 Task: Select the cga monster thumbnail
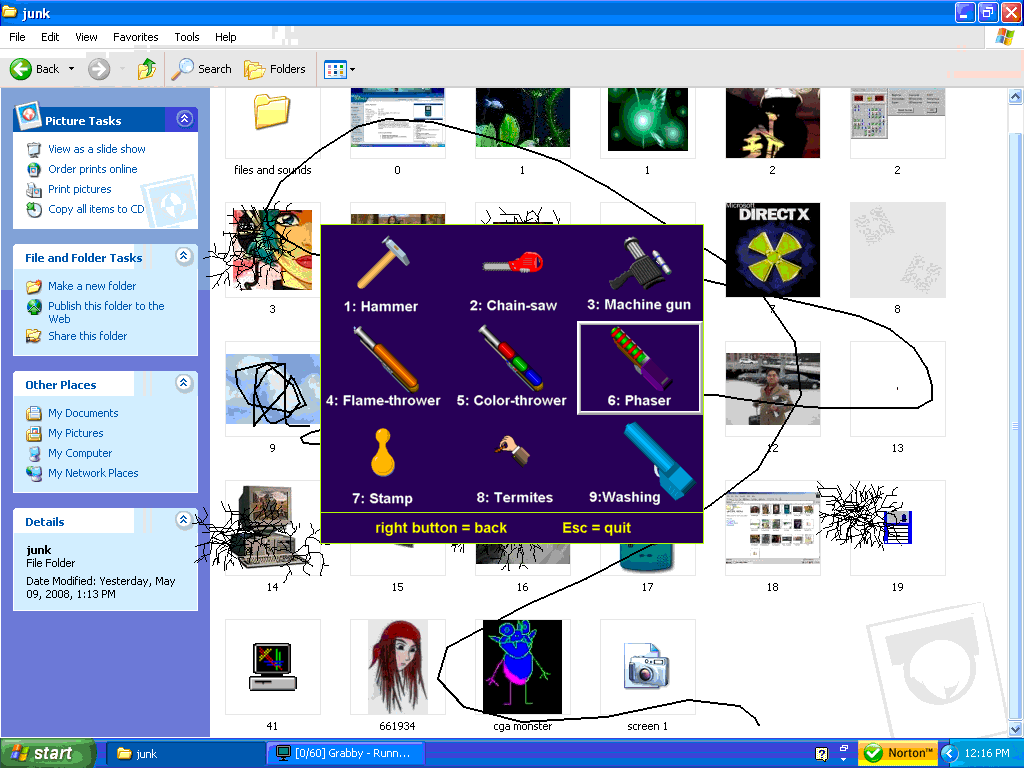click(522, 666)
